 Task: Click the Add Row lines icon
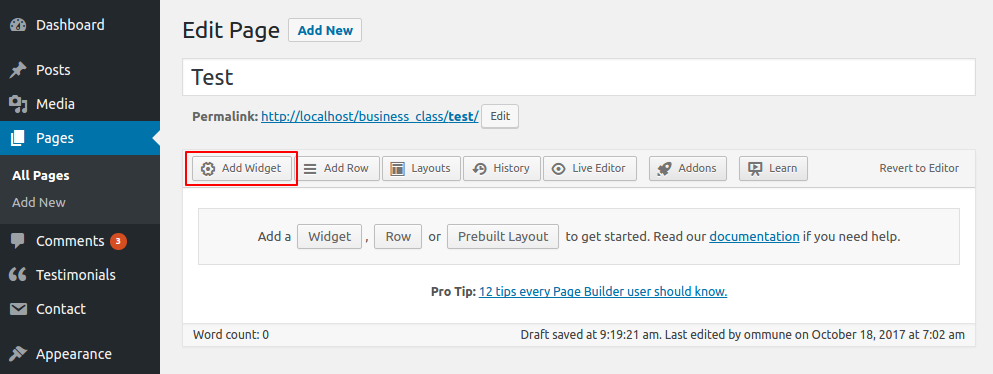coord(310,168)
